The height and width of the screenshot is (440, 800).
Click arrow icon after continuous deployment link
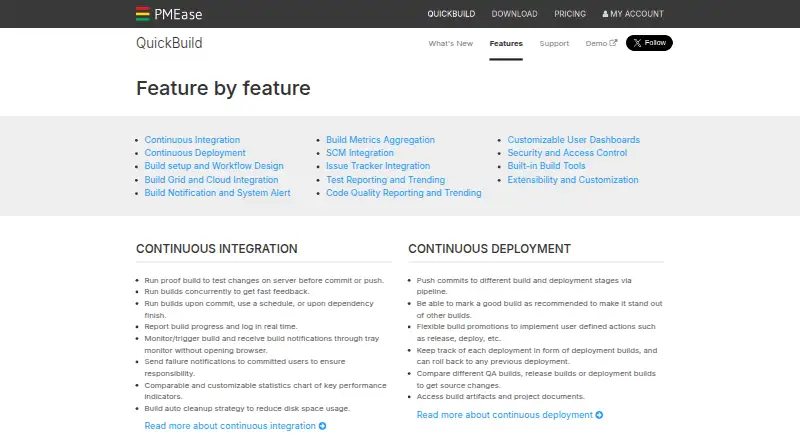[599, 415]
